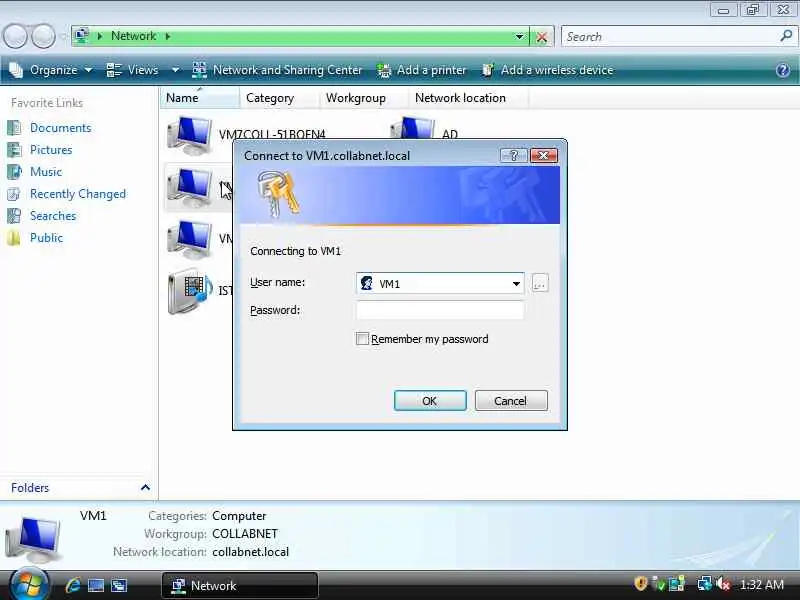Click the muted volume tray icon

(723, 583)
